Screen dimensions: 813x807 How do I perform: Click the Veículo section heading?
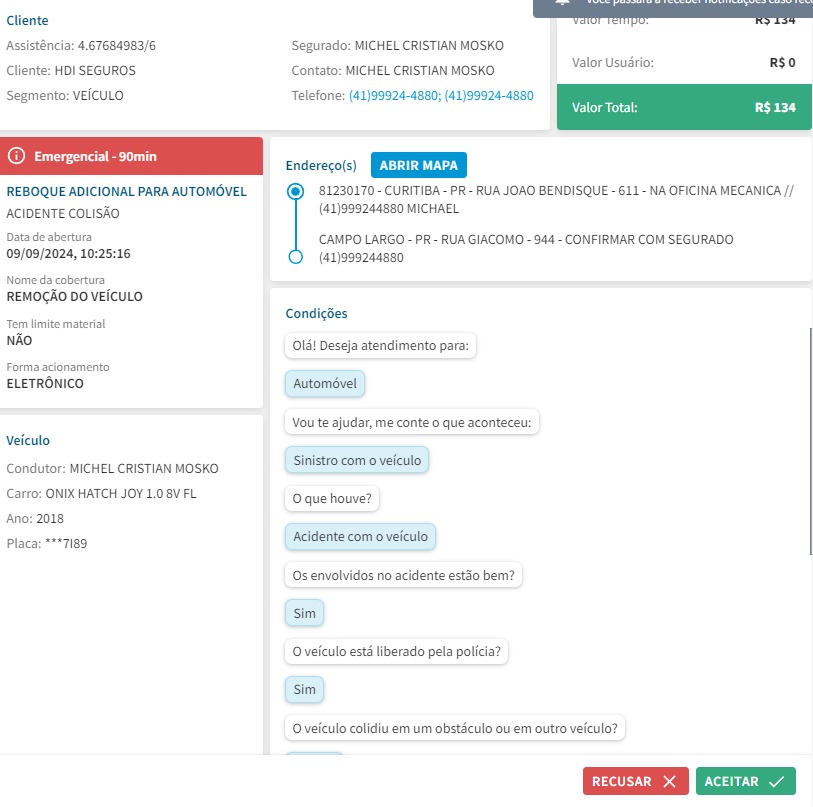click(28, 440)
